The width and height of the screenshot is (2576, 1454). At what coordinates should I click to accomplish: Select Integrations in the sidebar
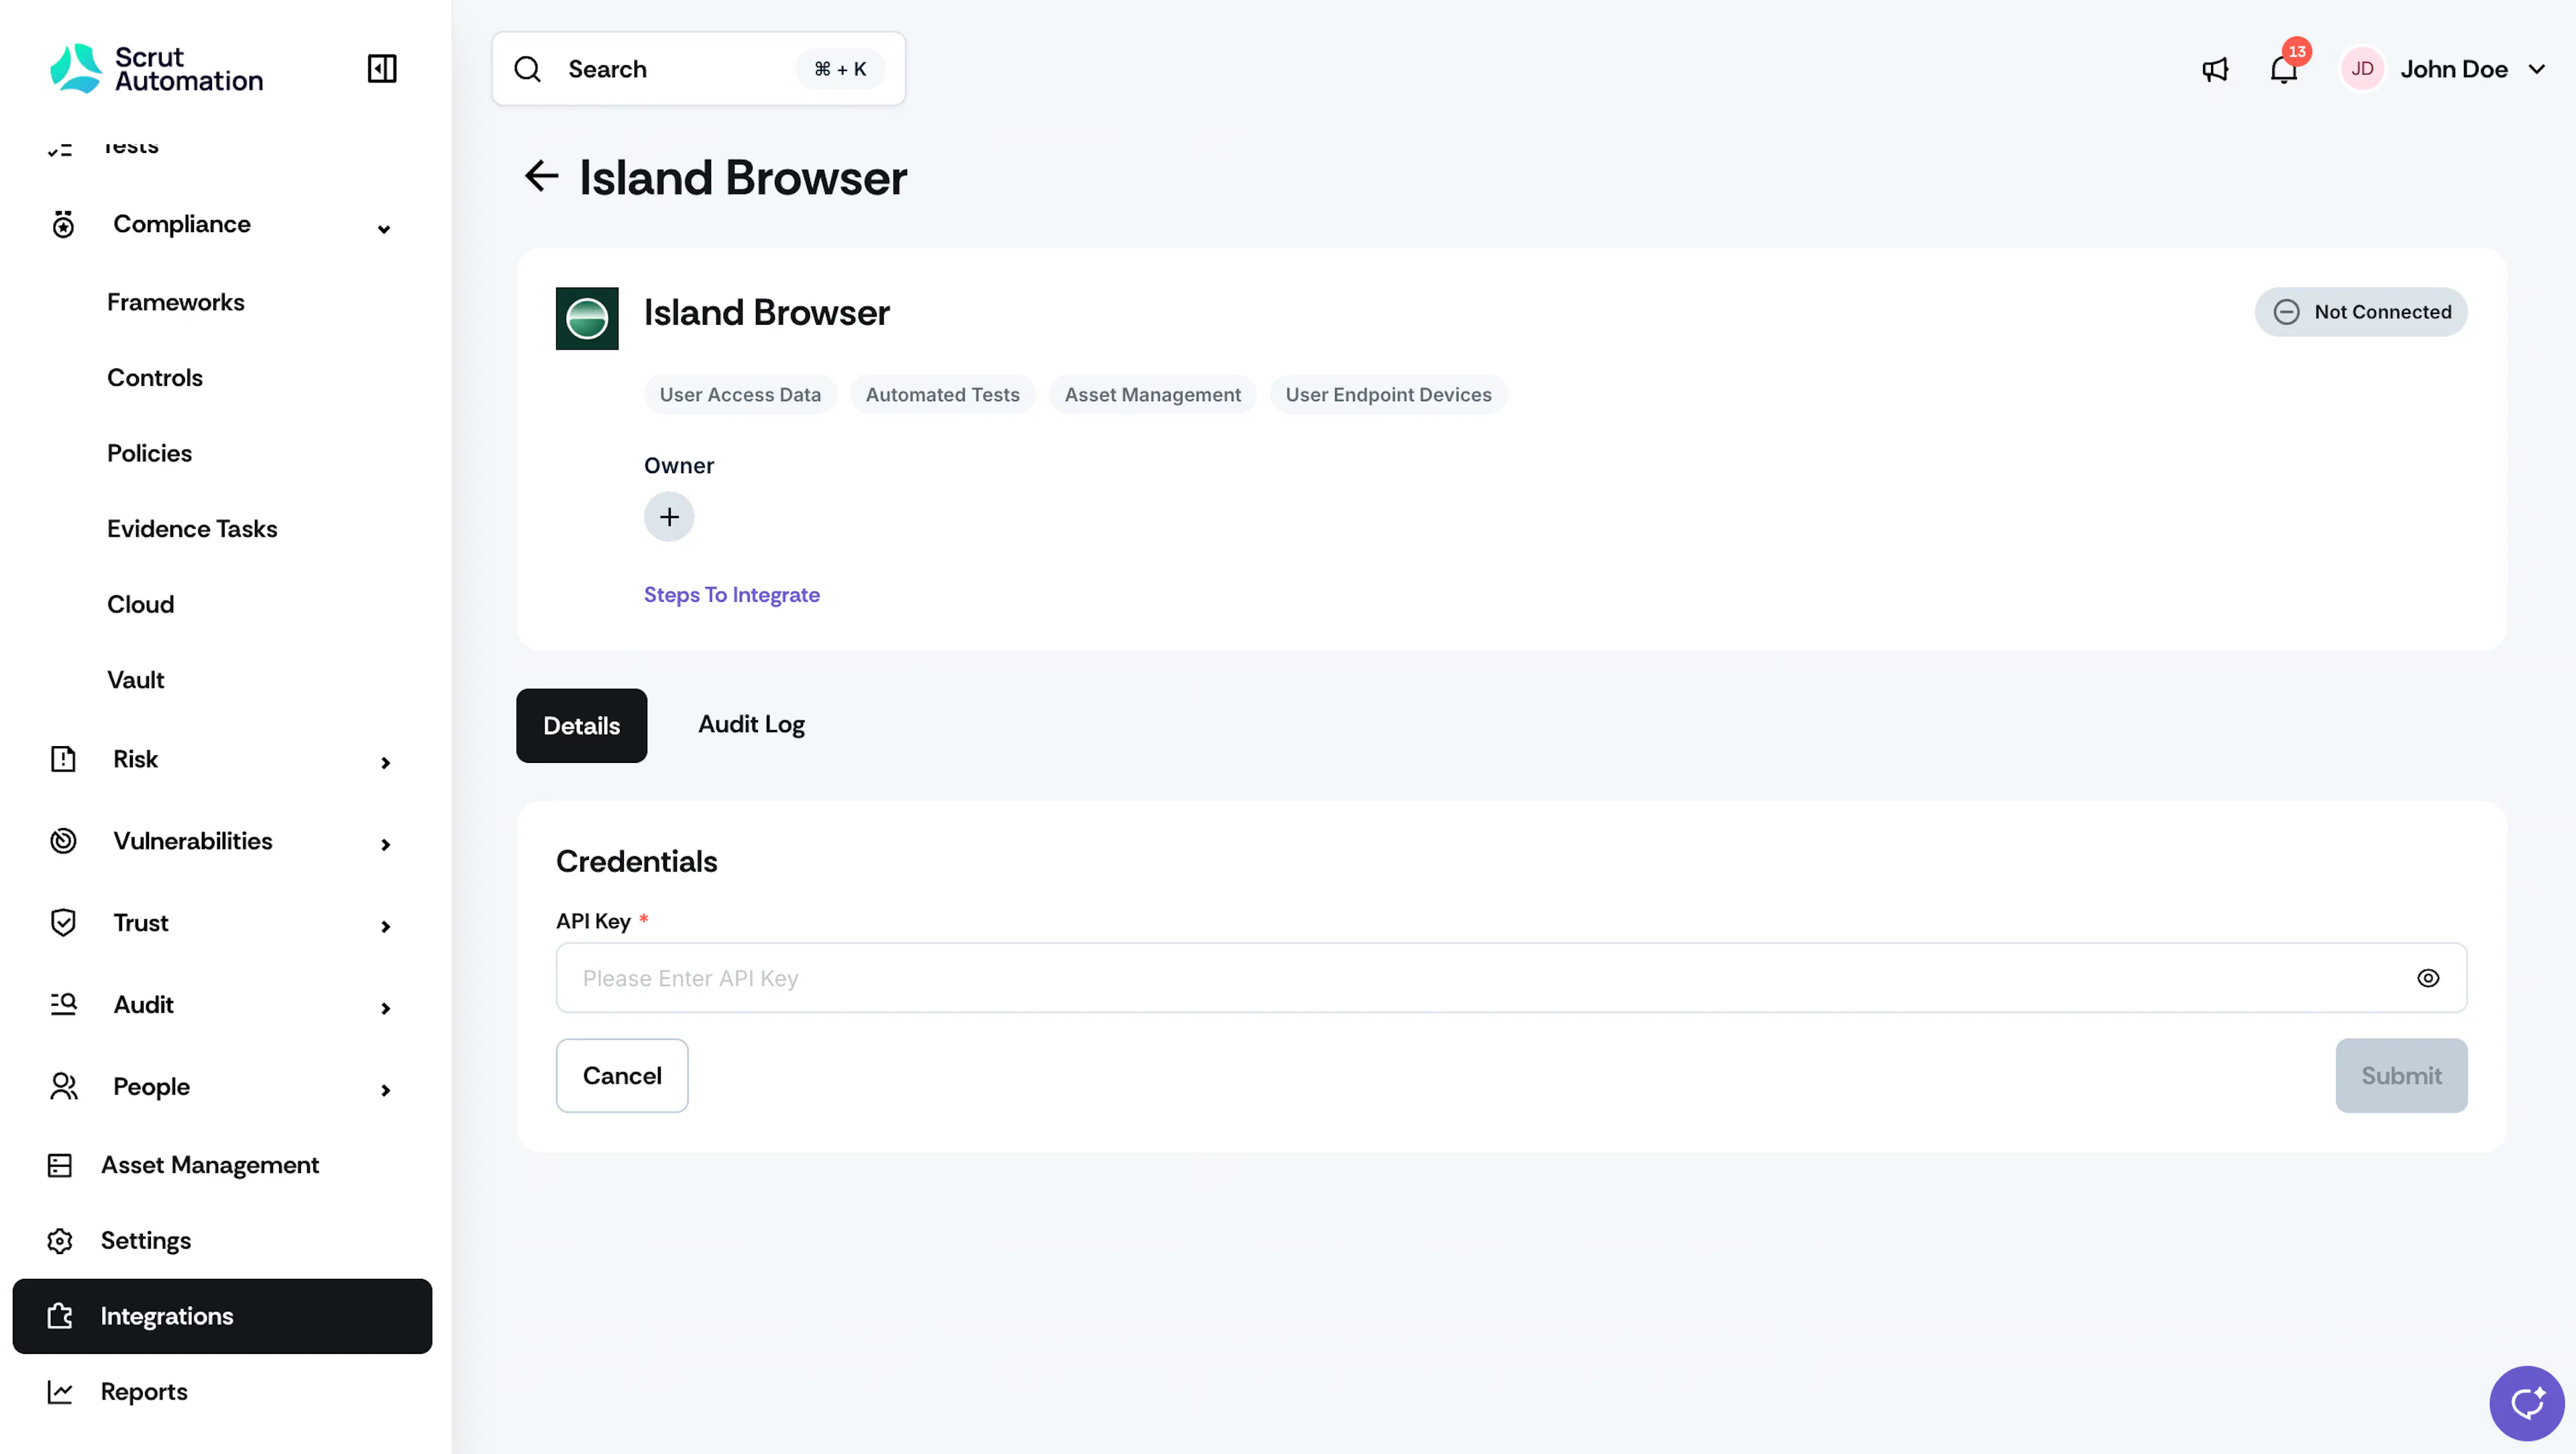coord(222,1316)
